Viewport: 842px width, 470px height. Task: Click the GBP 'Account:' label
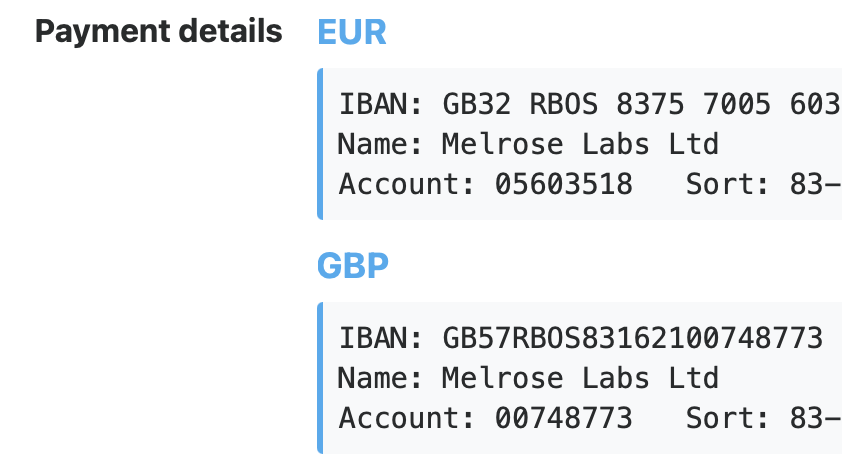click(x=407, y=418)
